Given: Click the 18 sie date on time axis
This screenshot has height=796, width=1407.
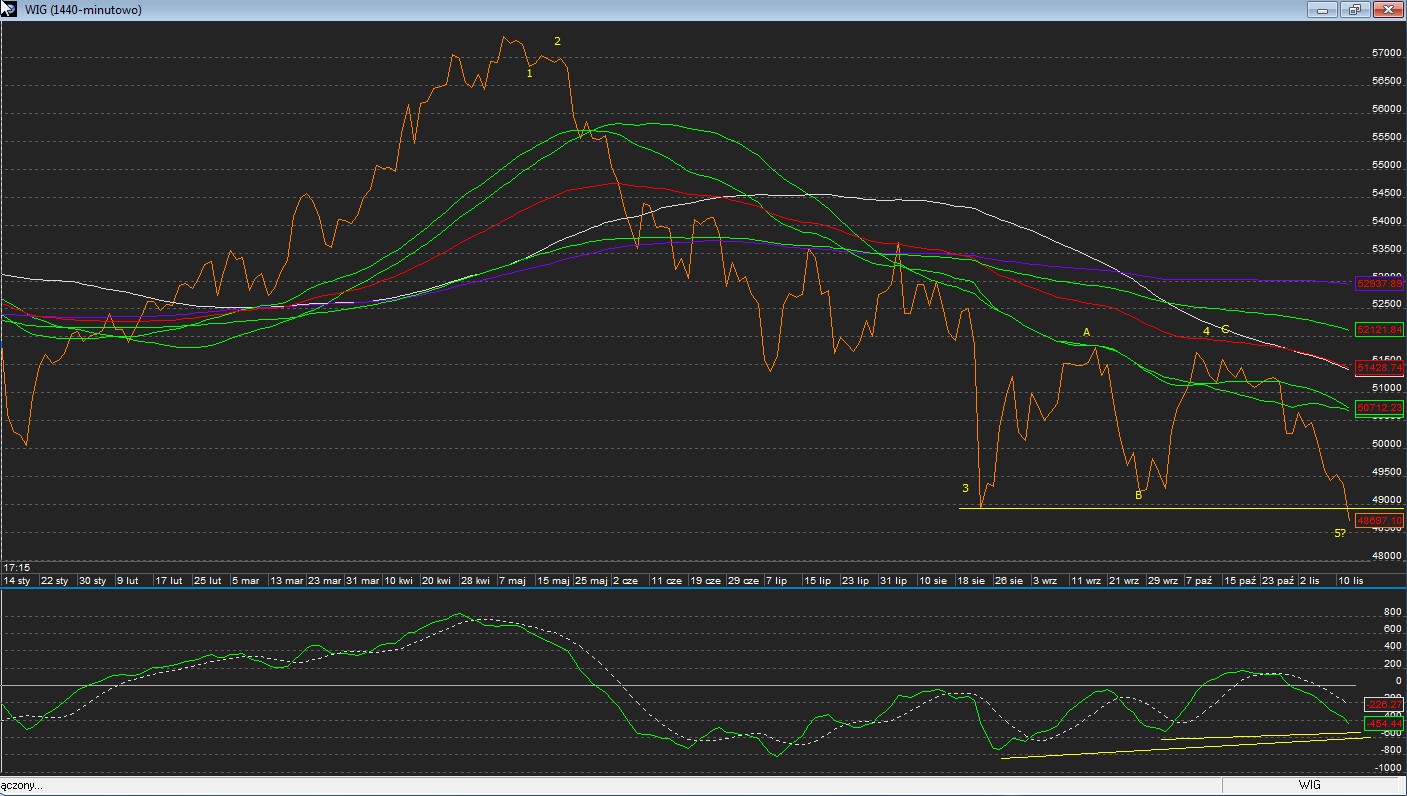Looking at the screenshot, I should coord(971,580).
